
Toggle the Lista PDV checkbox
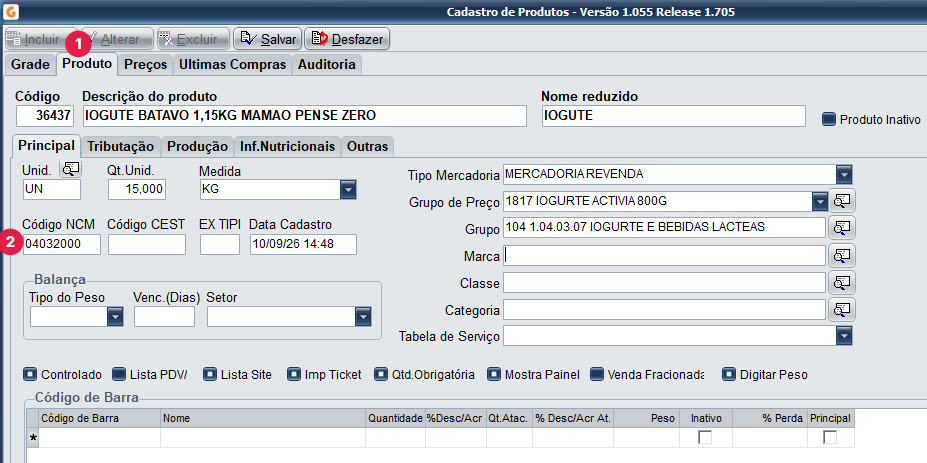pyautogui.click(x=119, y=374)
